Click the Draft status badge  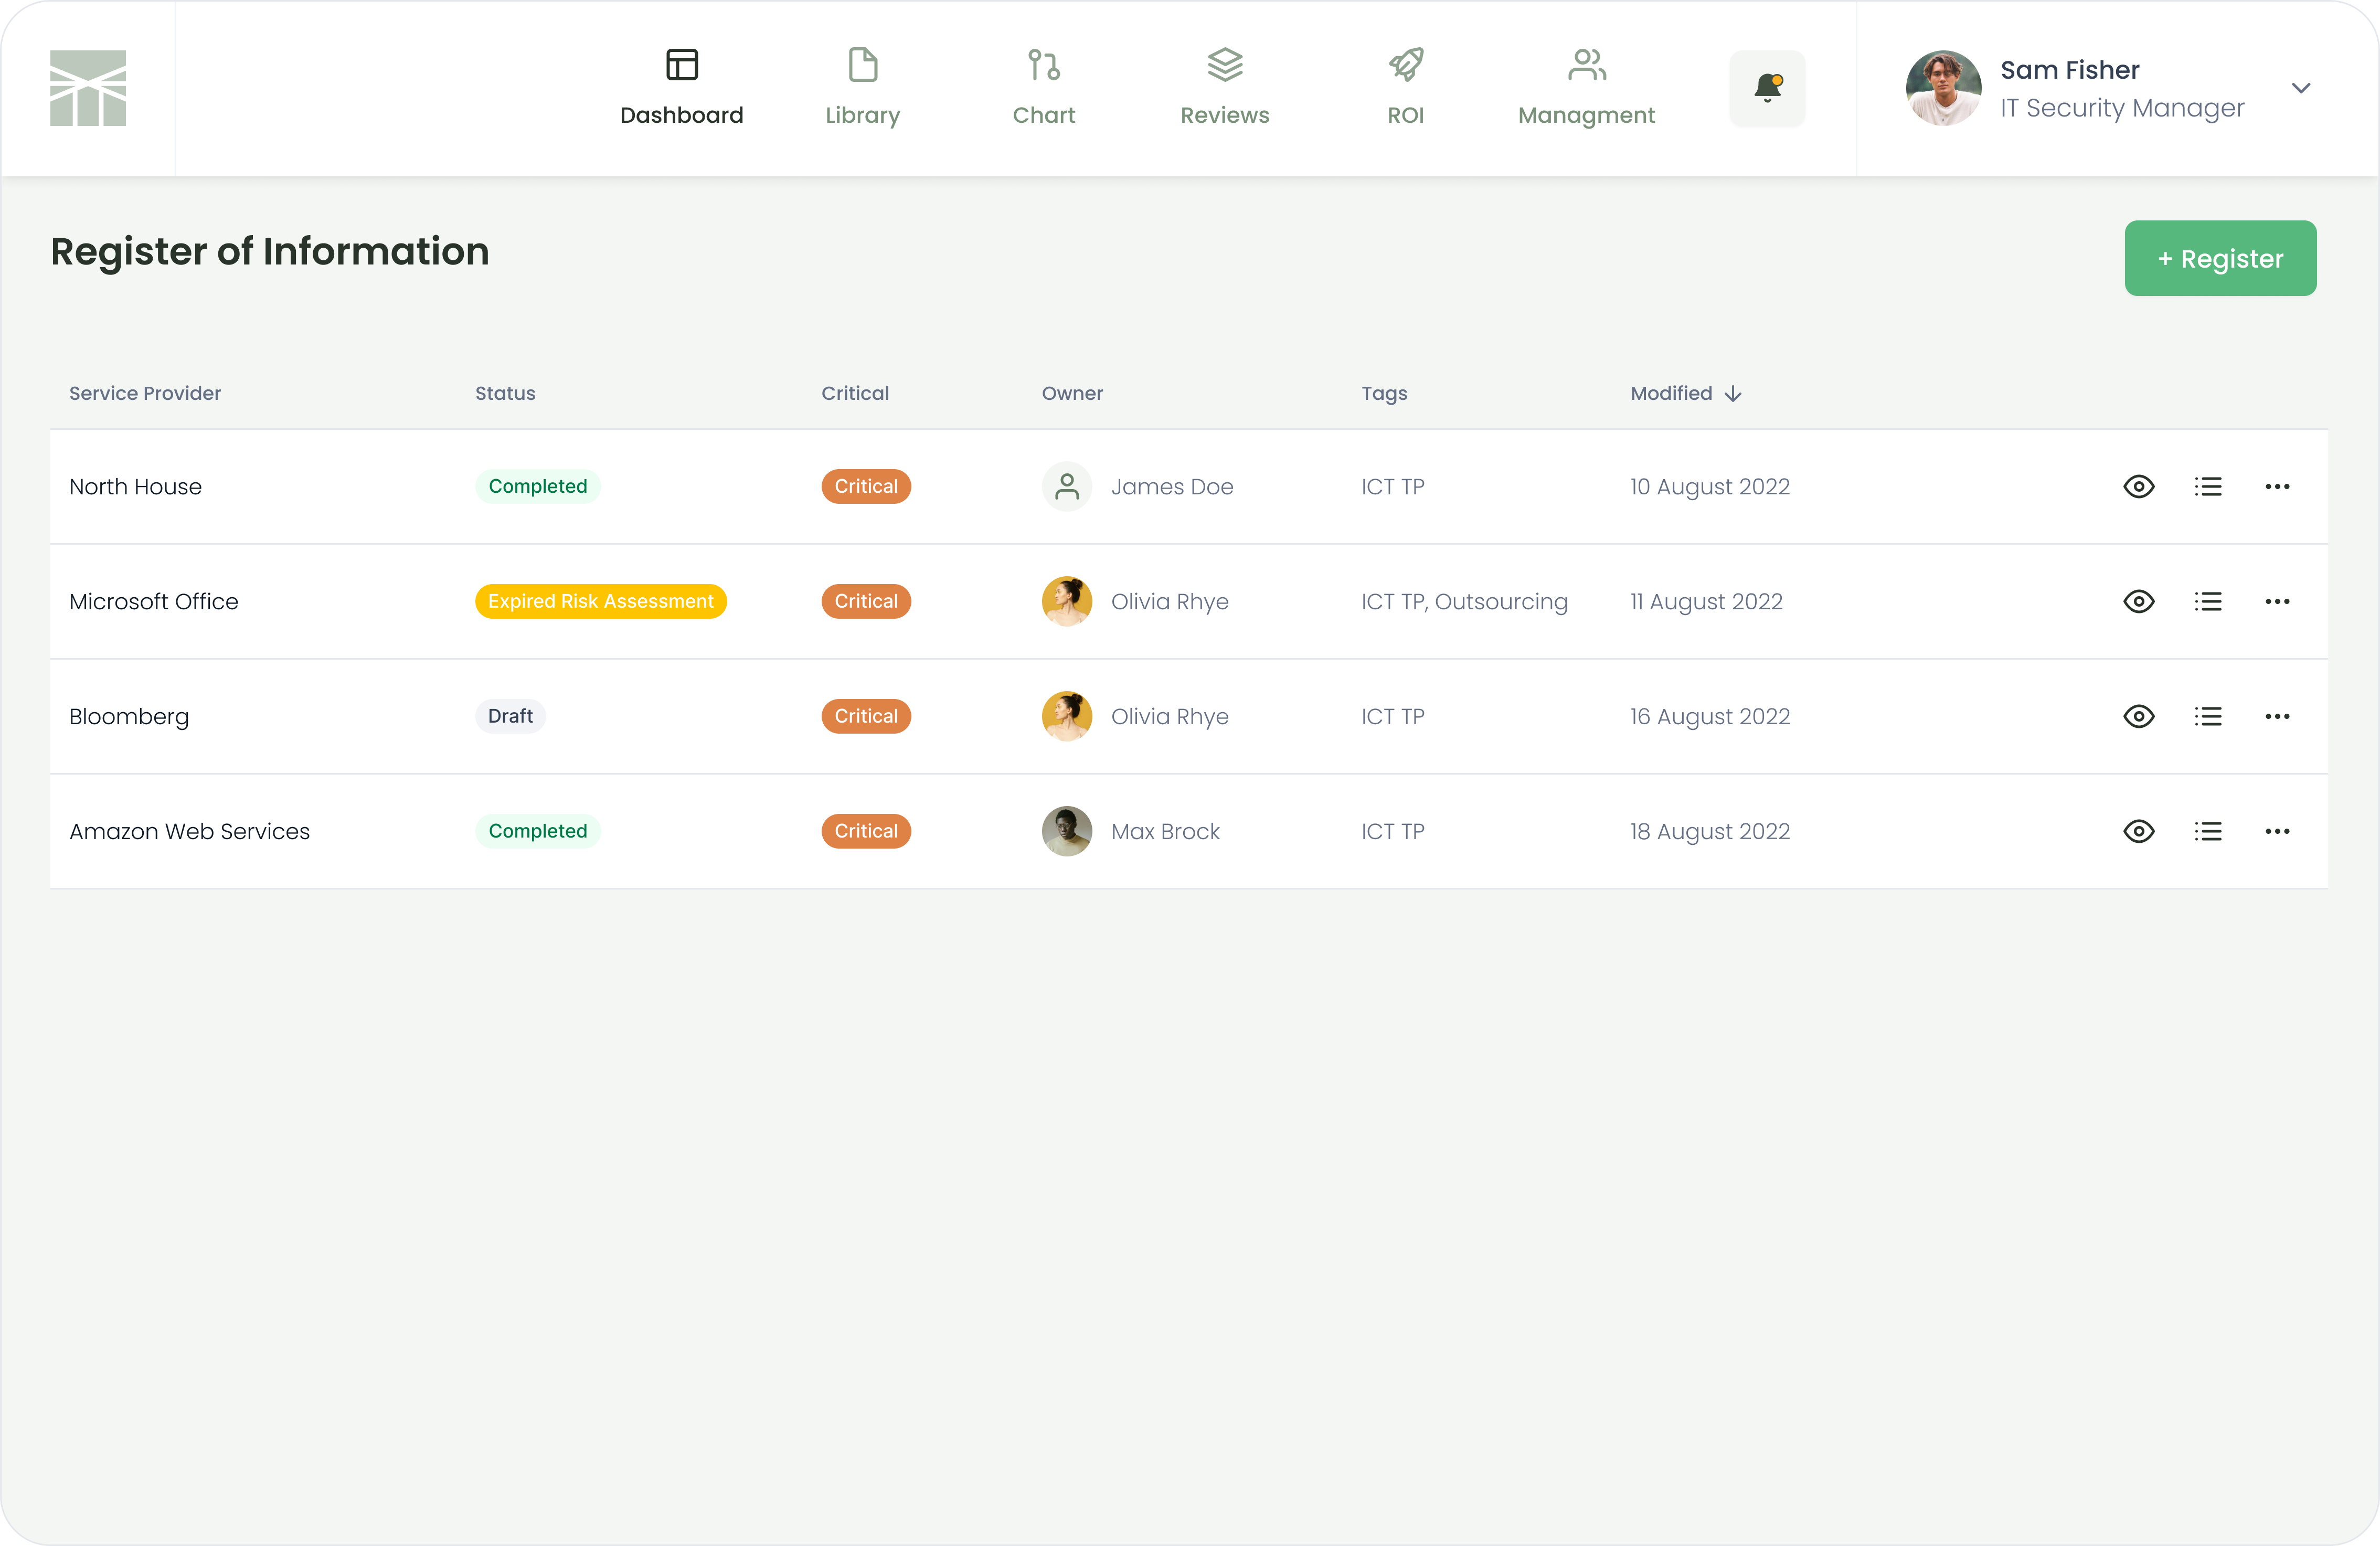click(x=510, y=716)
